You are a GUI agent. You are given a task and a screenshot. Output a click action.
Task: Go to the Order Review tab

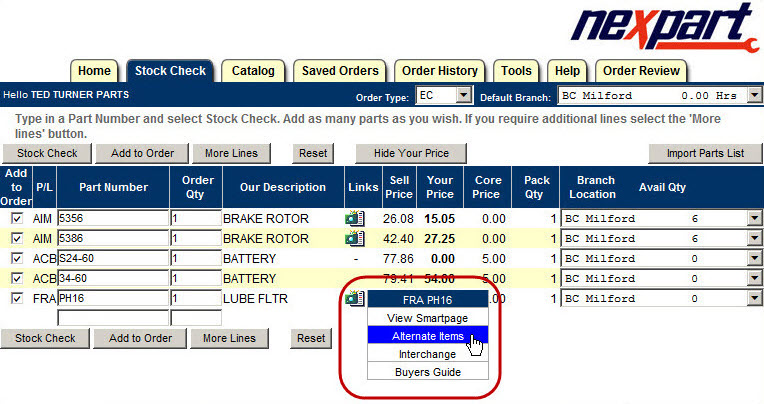641,71
